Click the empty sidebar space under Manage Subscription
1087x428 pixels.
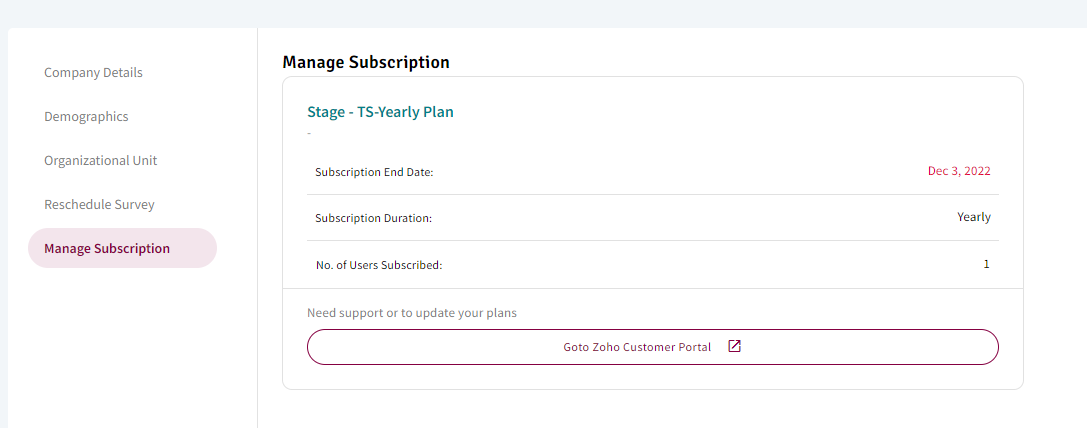pos(132,347)
